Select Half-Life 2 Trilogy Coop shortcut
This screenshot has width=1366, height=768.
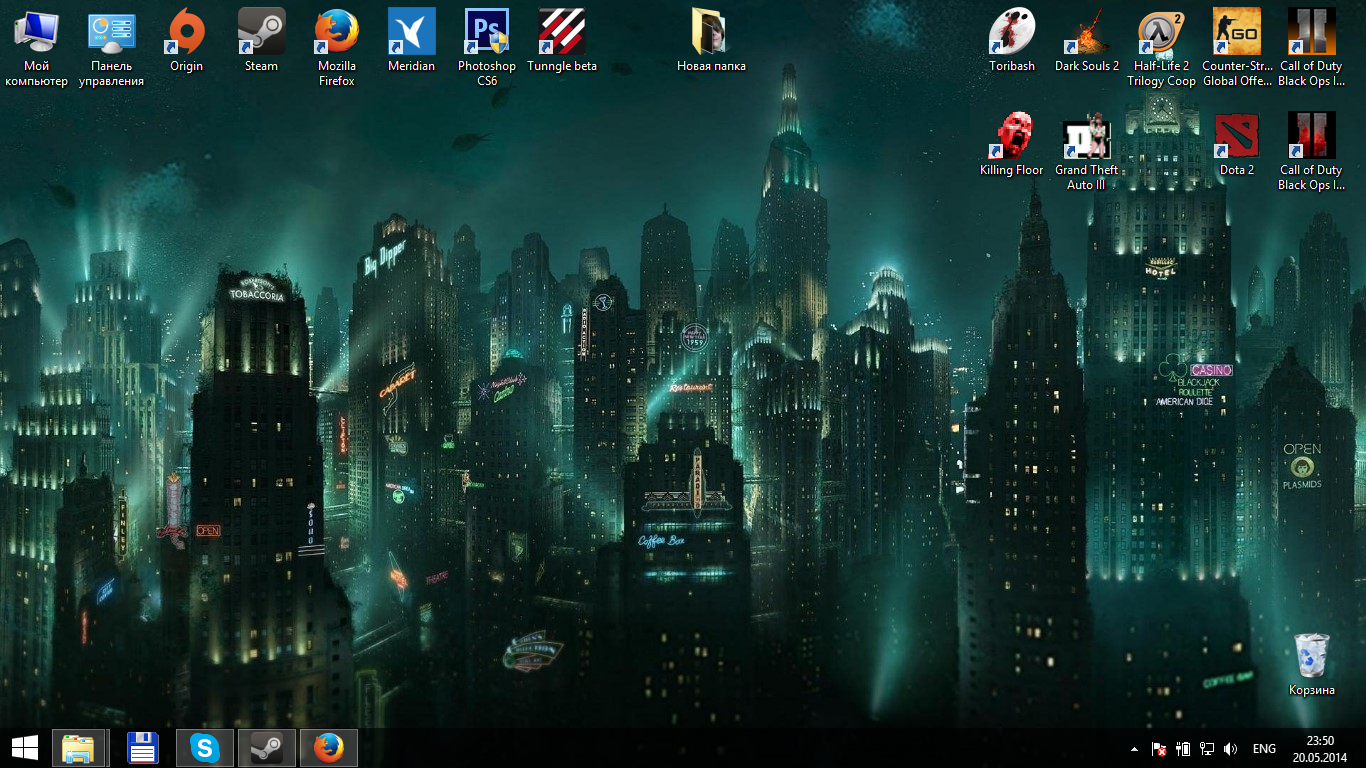(1161, 47)
